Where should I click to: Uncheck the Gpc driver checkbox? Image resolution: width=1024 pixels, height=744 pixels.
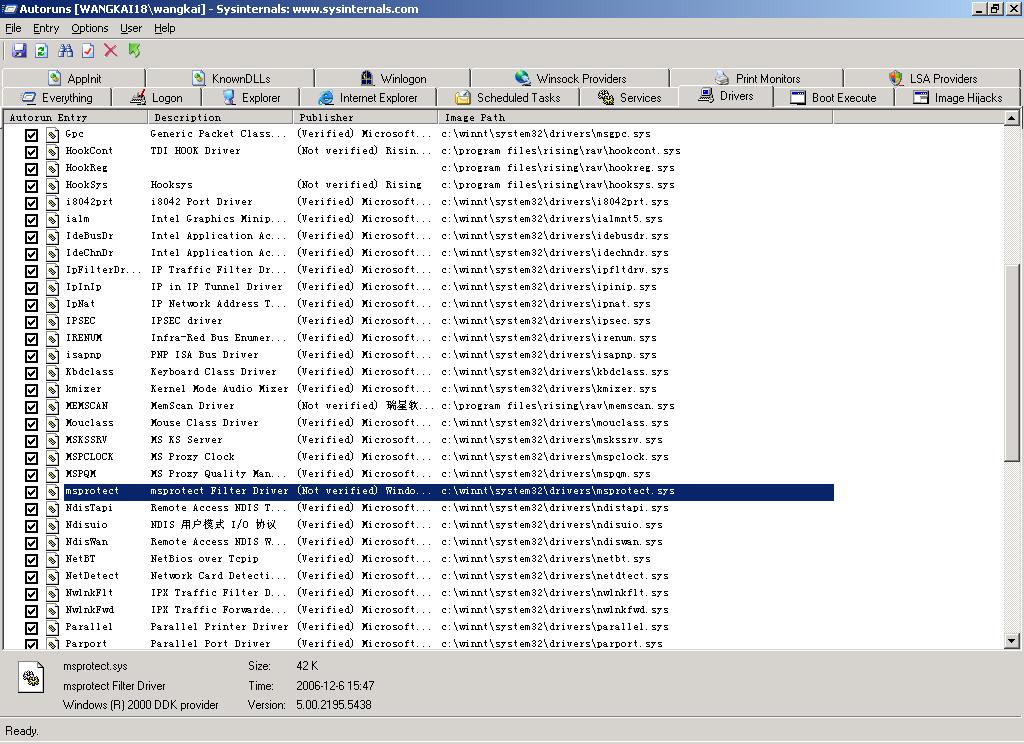(x=31, y=135)
